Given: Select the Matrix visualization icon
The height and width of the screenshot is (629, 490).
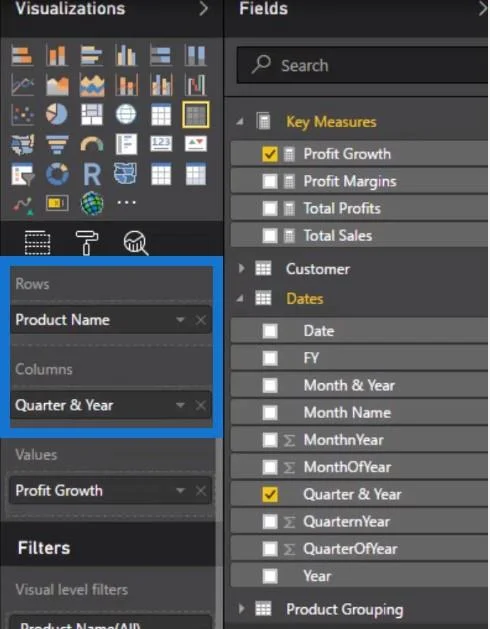Looking at the screenshot, I should pos(196,114).
